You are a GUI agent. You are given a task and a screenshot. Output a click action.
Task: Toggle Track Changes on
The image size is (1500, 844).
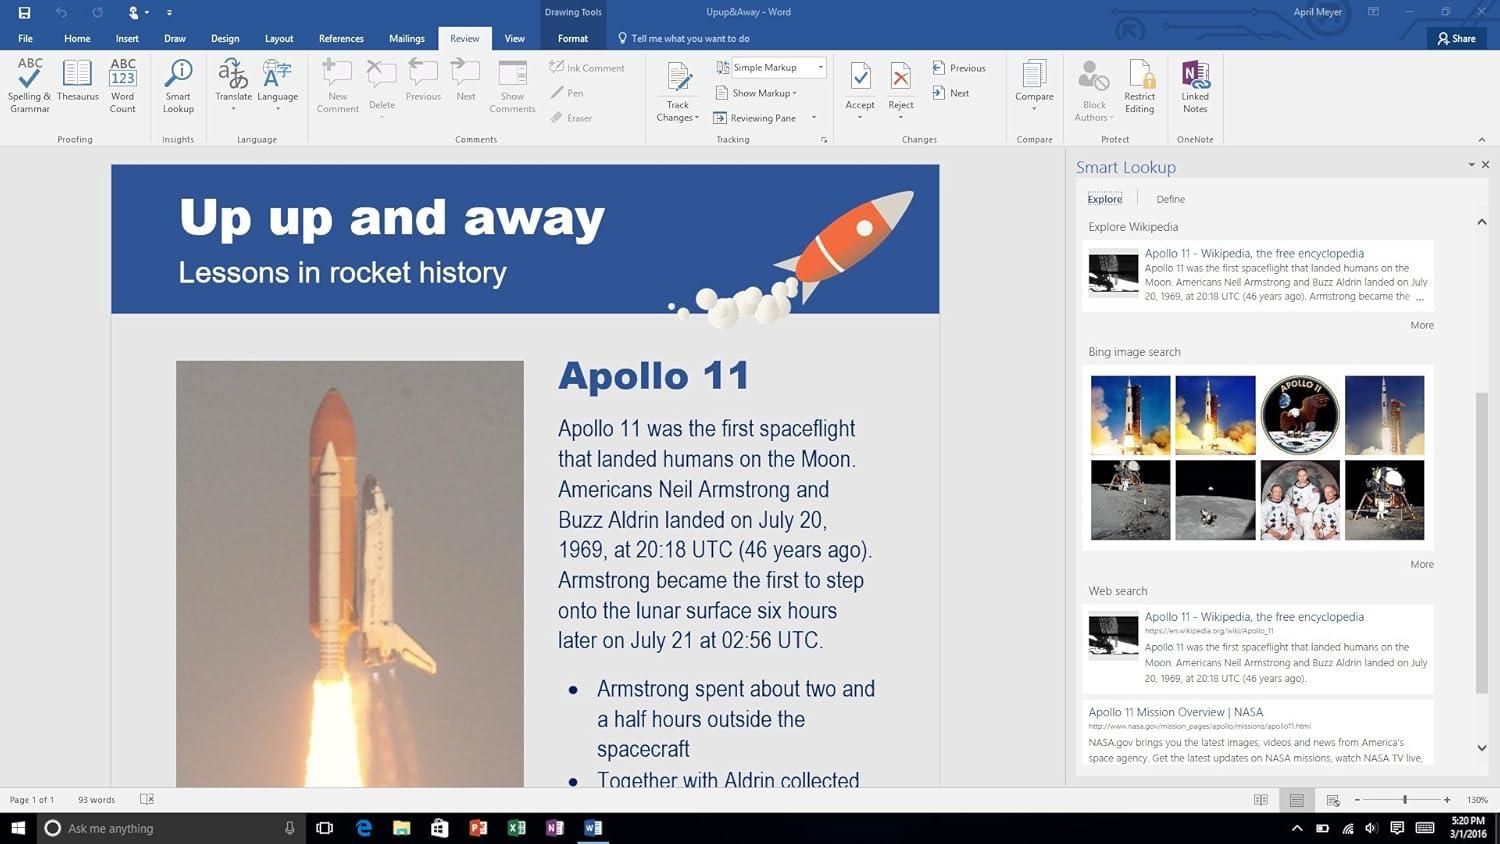click(678, 80)
